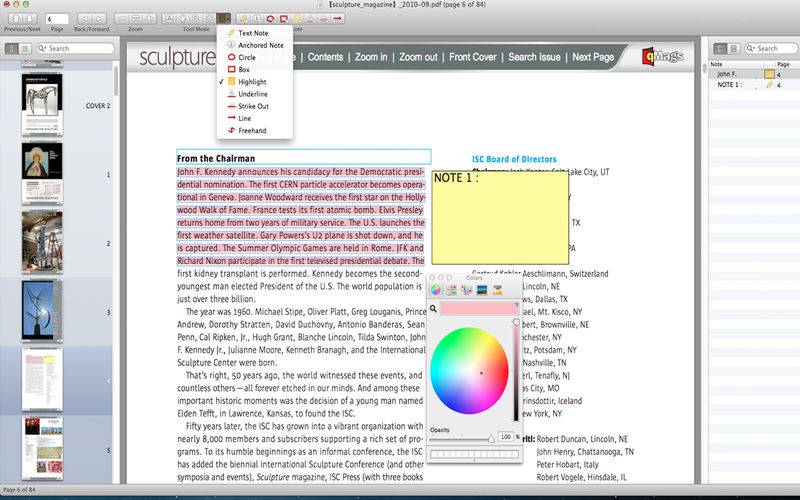Choose Anchored Note from the dropdown menu
This screenshot has width=800, height=500.
coord(255,45)
